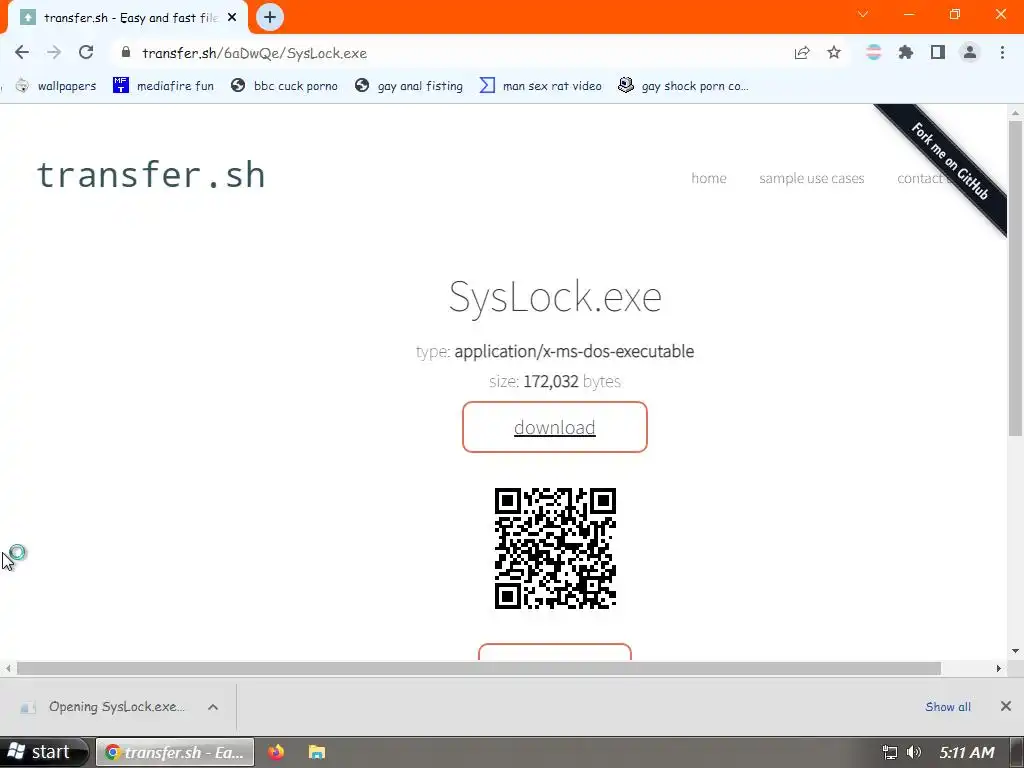
Task: Click the QR code image
Action: (x=555, y=548)
